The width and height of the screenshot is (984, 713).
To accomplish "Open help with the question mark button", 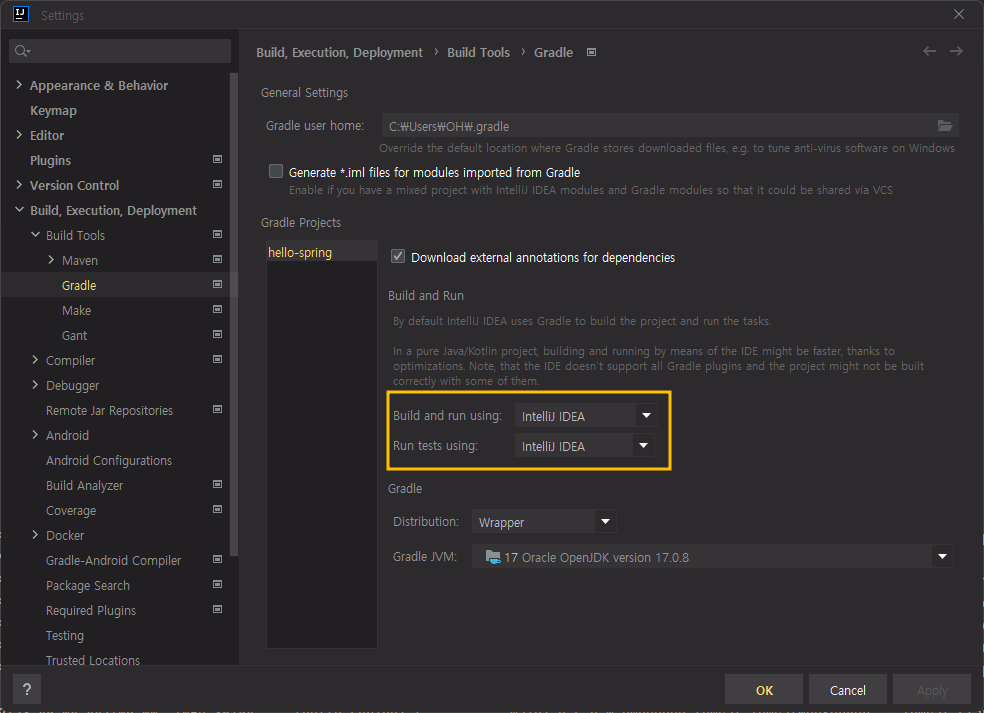I will 27,690.
